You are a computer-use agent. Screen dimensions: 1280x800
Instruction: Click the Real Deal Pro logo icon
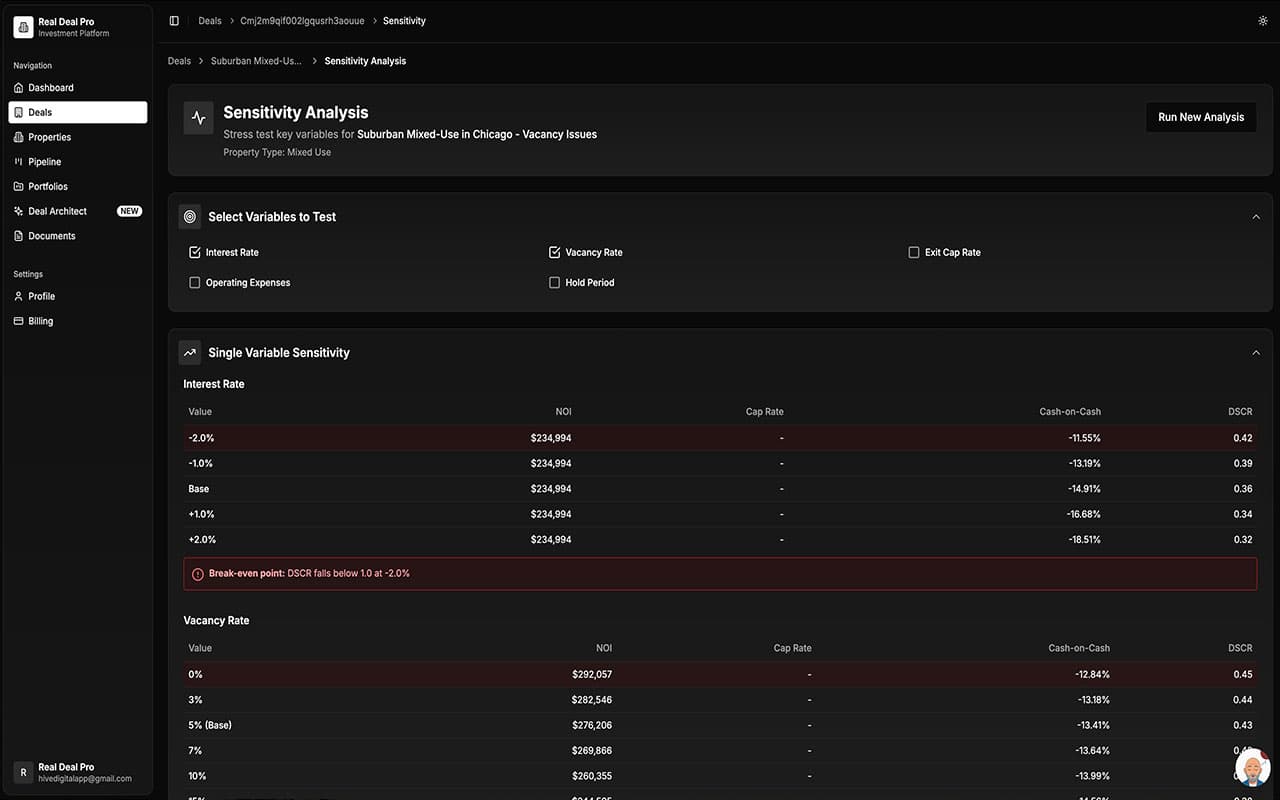click(x=23, y=27)
